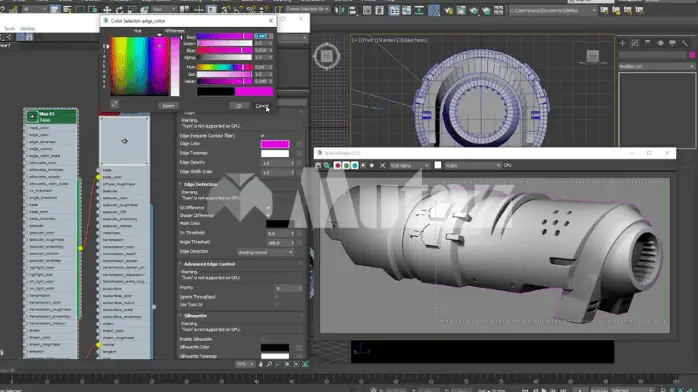Open the magenta Edge Color swatch
Image resolution: width=698 pixels, height=392 pixels.
click(275, 144)
